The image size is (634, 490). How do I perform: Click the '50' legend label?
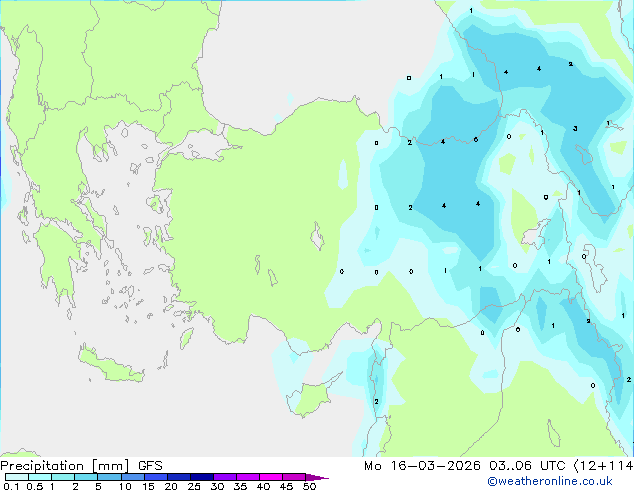(309, 486)
